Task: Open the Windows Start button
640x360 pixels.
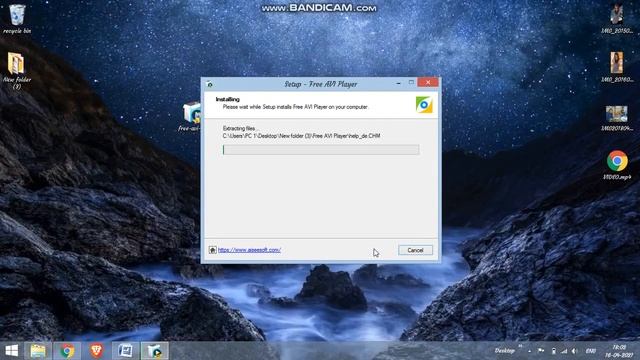Action: (x=12, y=351)
